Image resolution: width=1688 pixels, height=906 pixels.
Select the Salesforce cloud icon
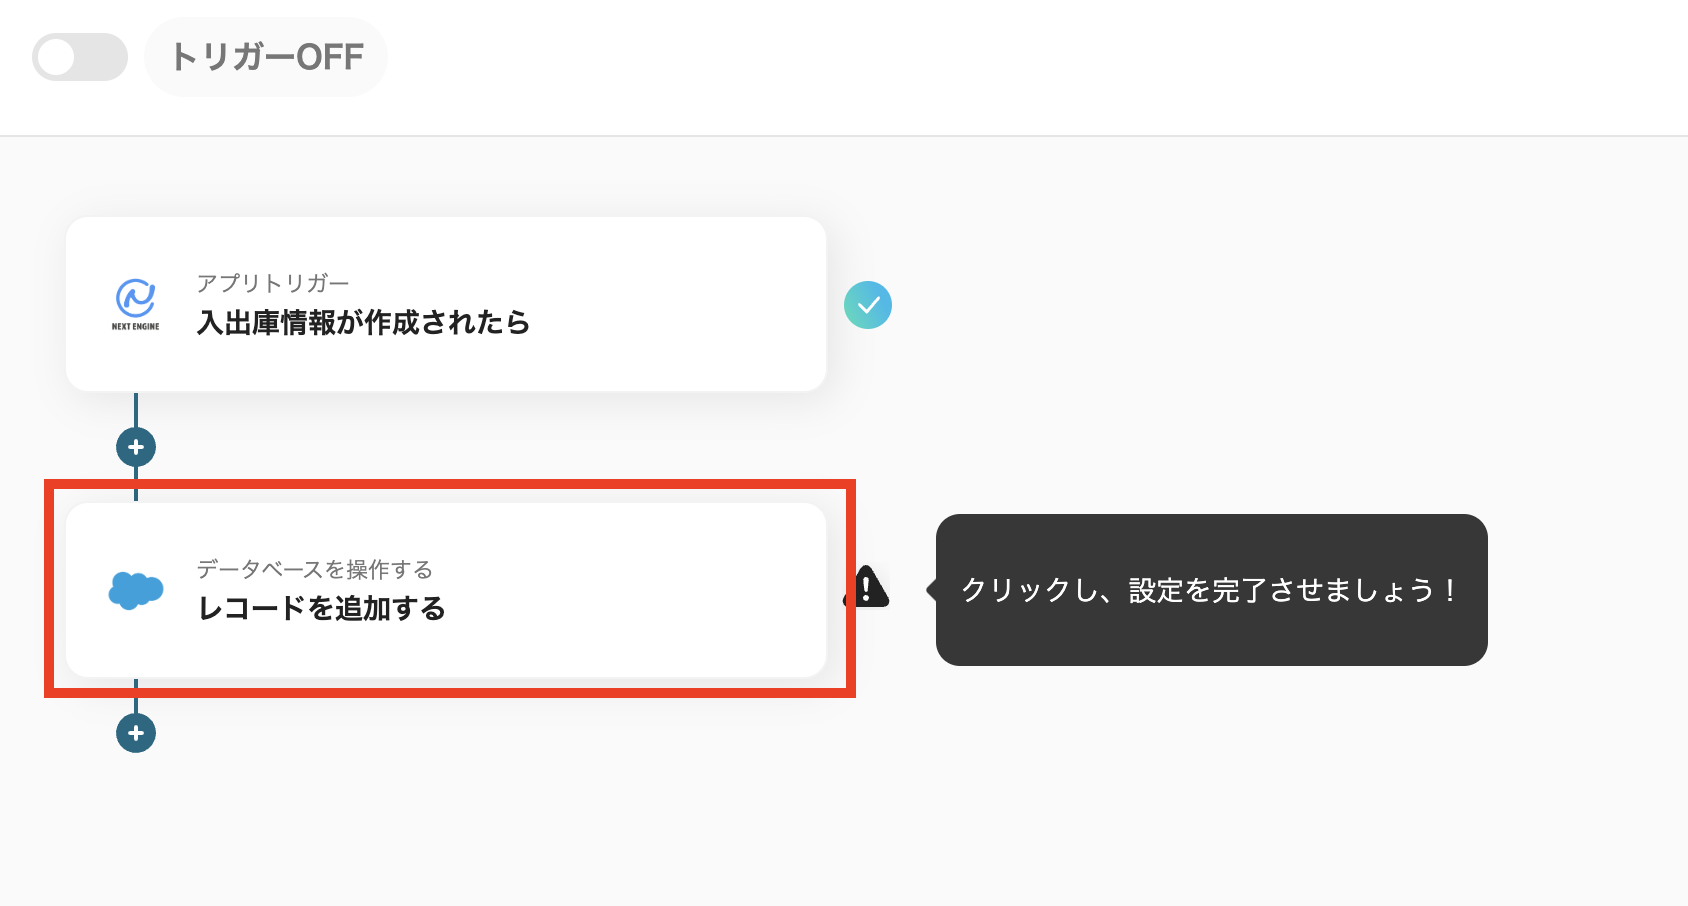[135, 590]
